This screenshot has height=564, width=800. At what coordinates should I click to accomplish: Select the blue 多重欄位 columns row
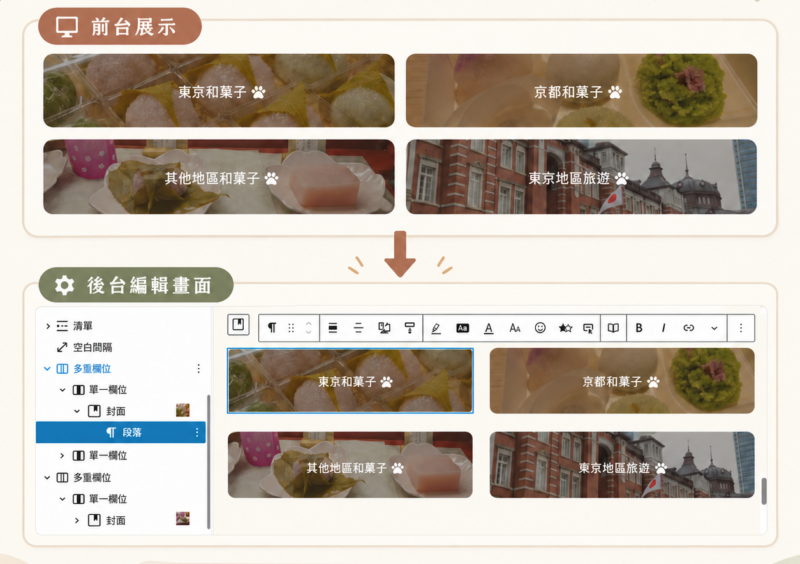click(x=122, y=369)
